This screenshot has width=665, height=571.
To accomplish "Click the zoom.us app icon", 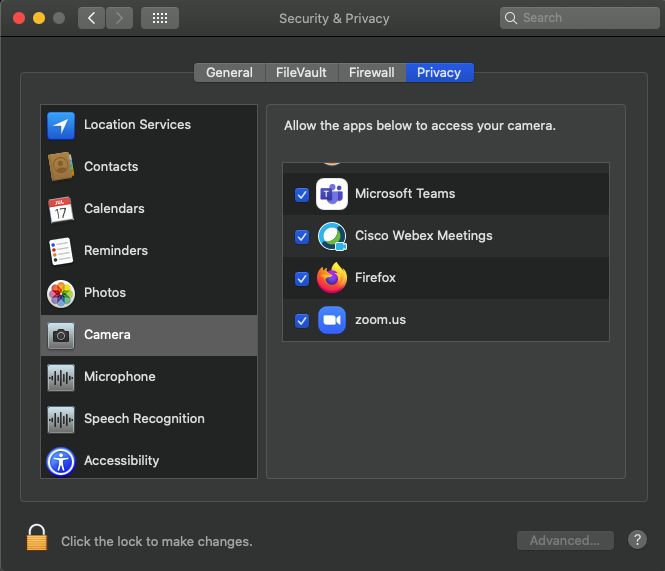I will (332, 320).
